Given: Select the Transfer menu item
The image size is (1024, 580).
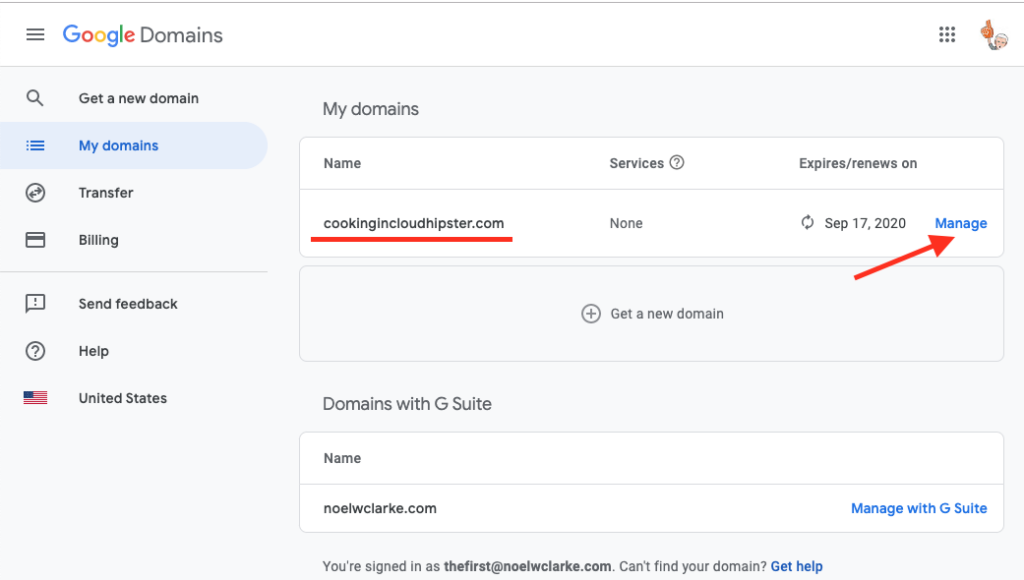Looking at the screenshot, I should pos(106,192).
